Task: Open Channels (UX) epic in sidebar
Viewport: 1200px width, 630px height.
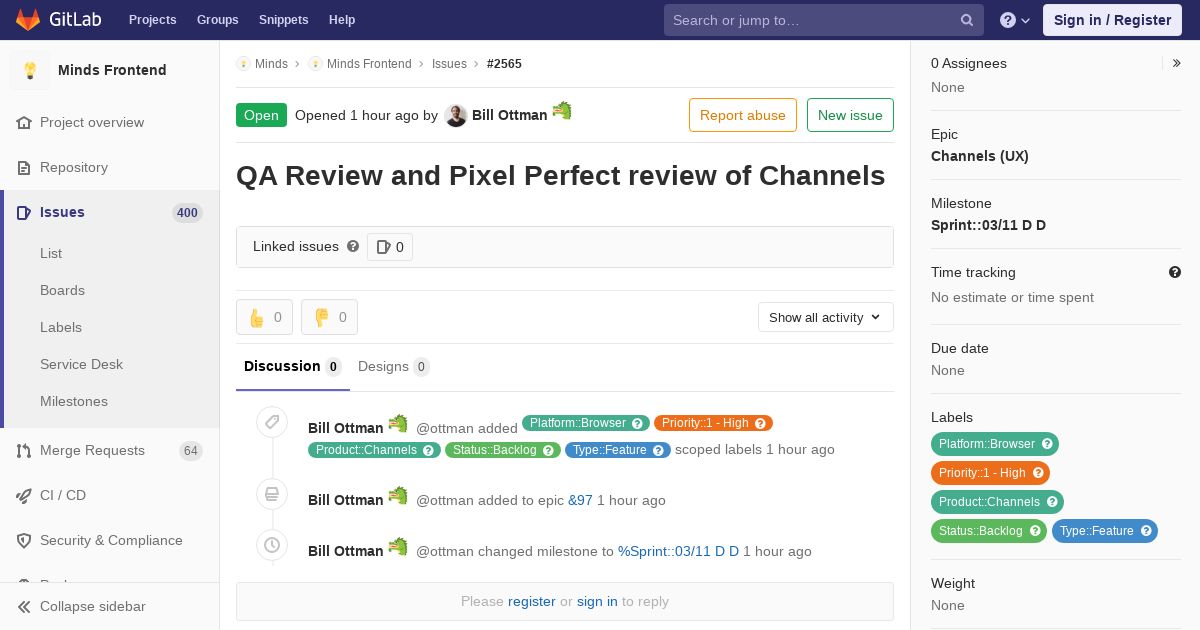Action: [x=980, y=156]
